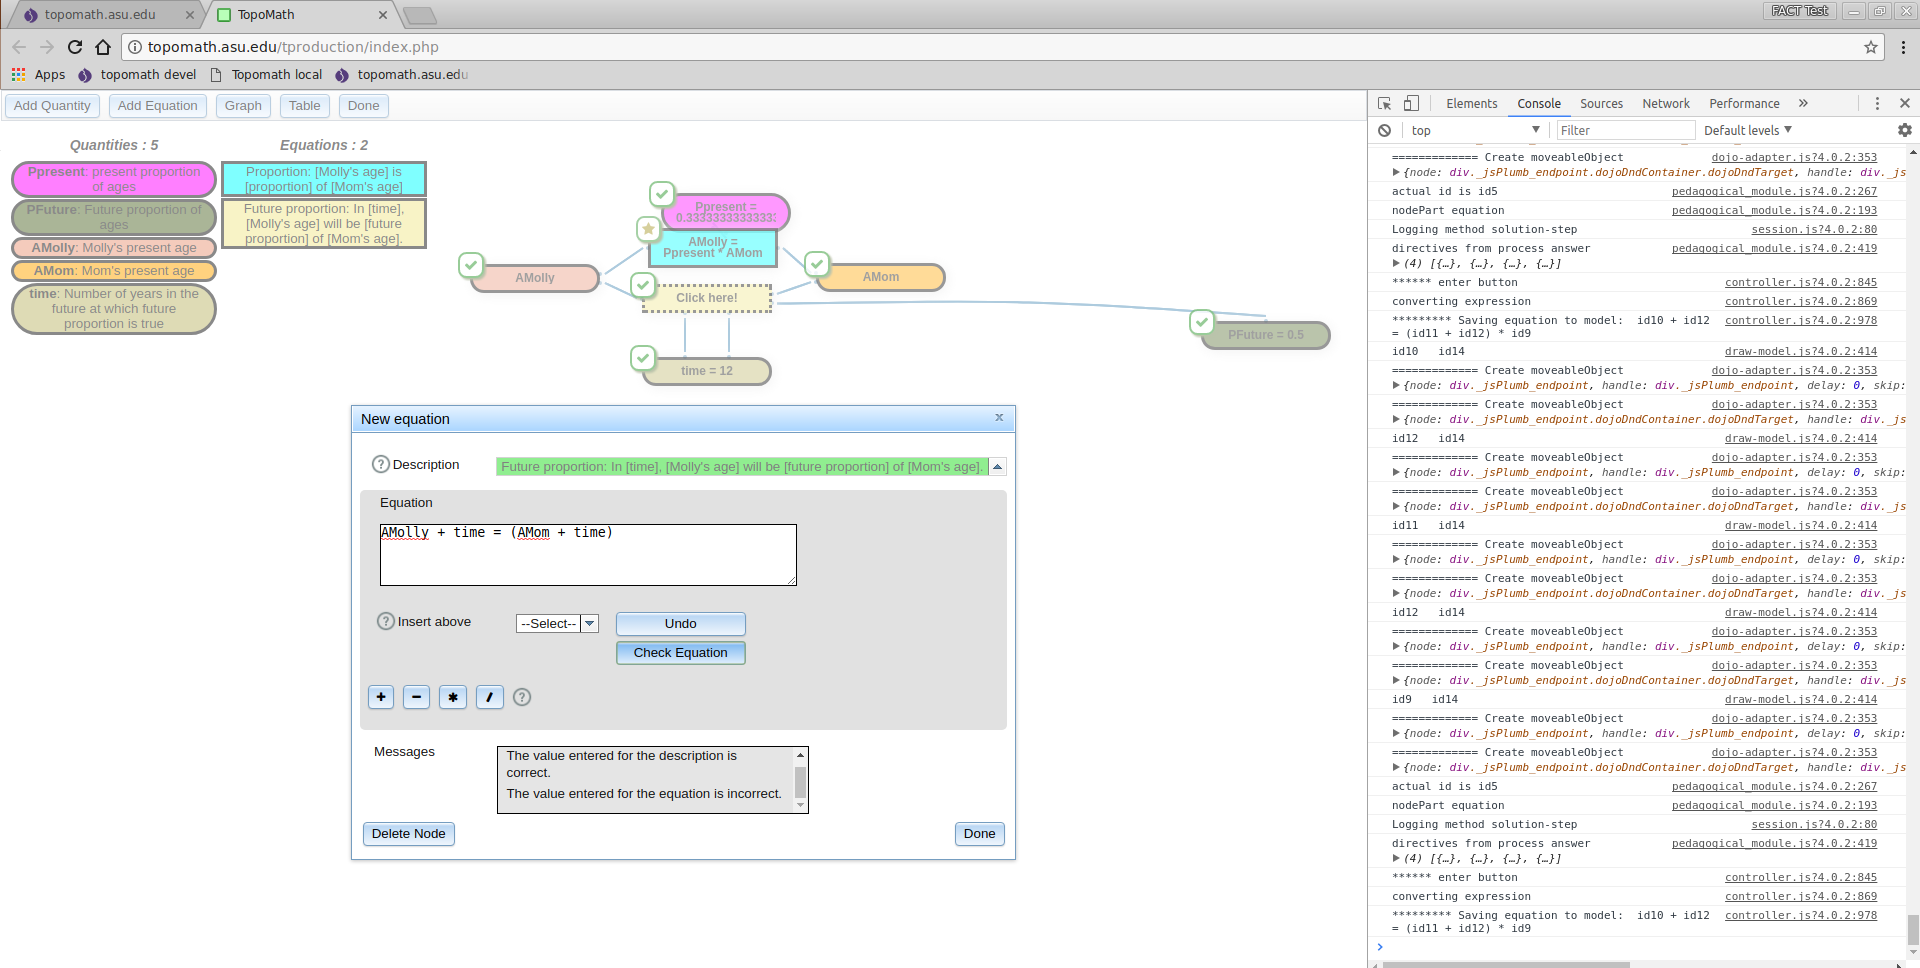1920x968 pixels.
Task: Go to the browser home page icon
Action: [x=103, y=47]
